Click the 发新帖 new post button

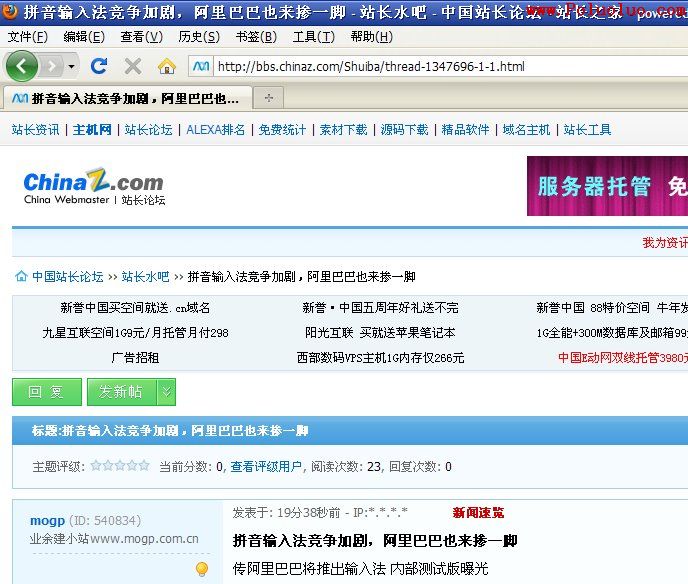pyautogui.click(x=120, y=392)
